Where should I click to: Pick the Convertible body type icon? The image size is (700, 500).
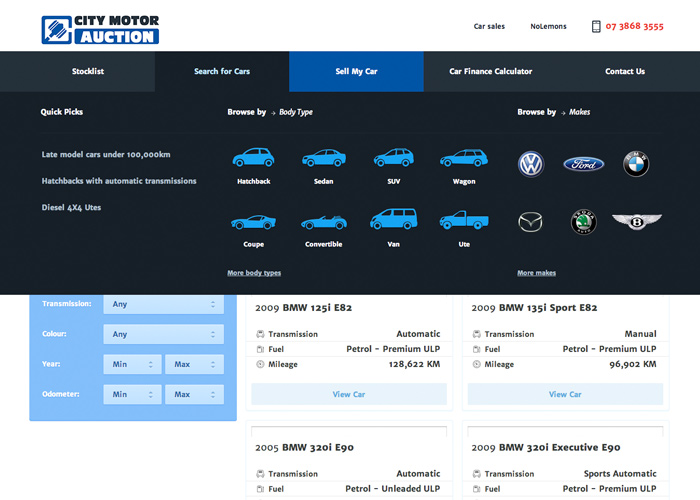point(324,222)
